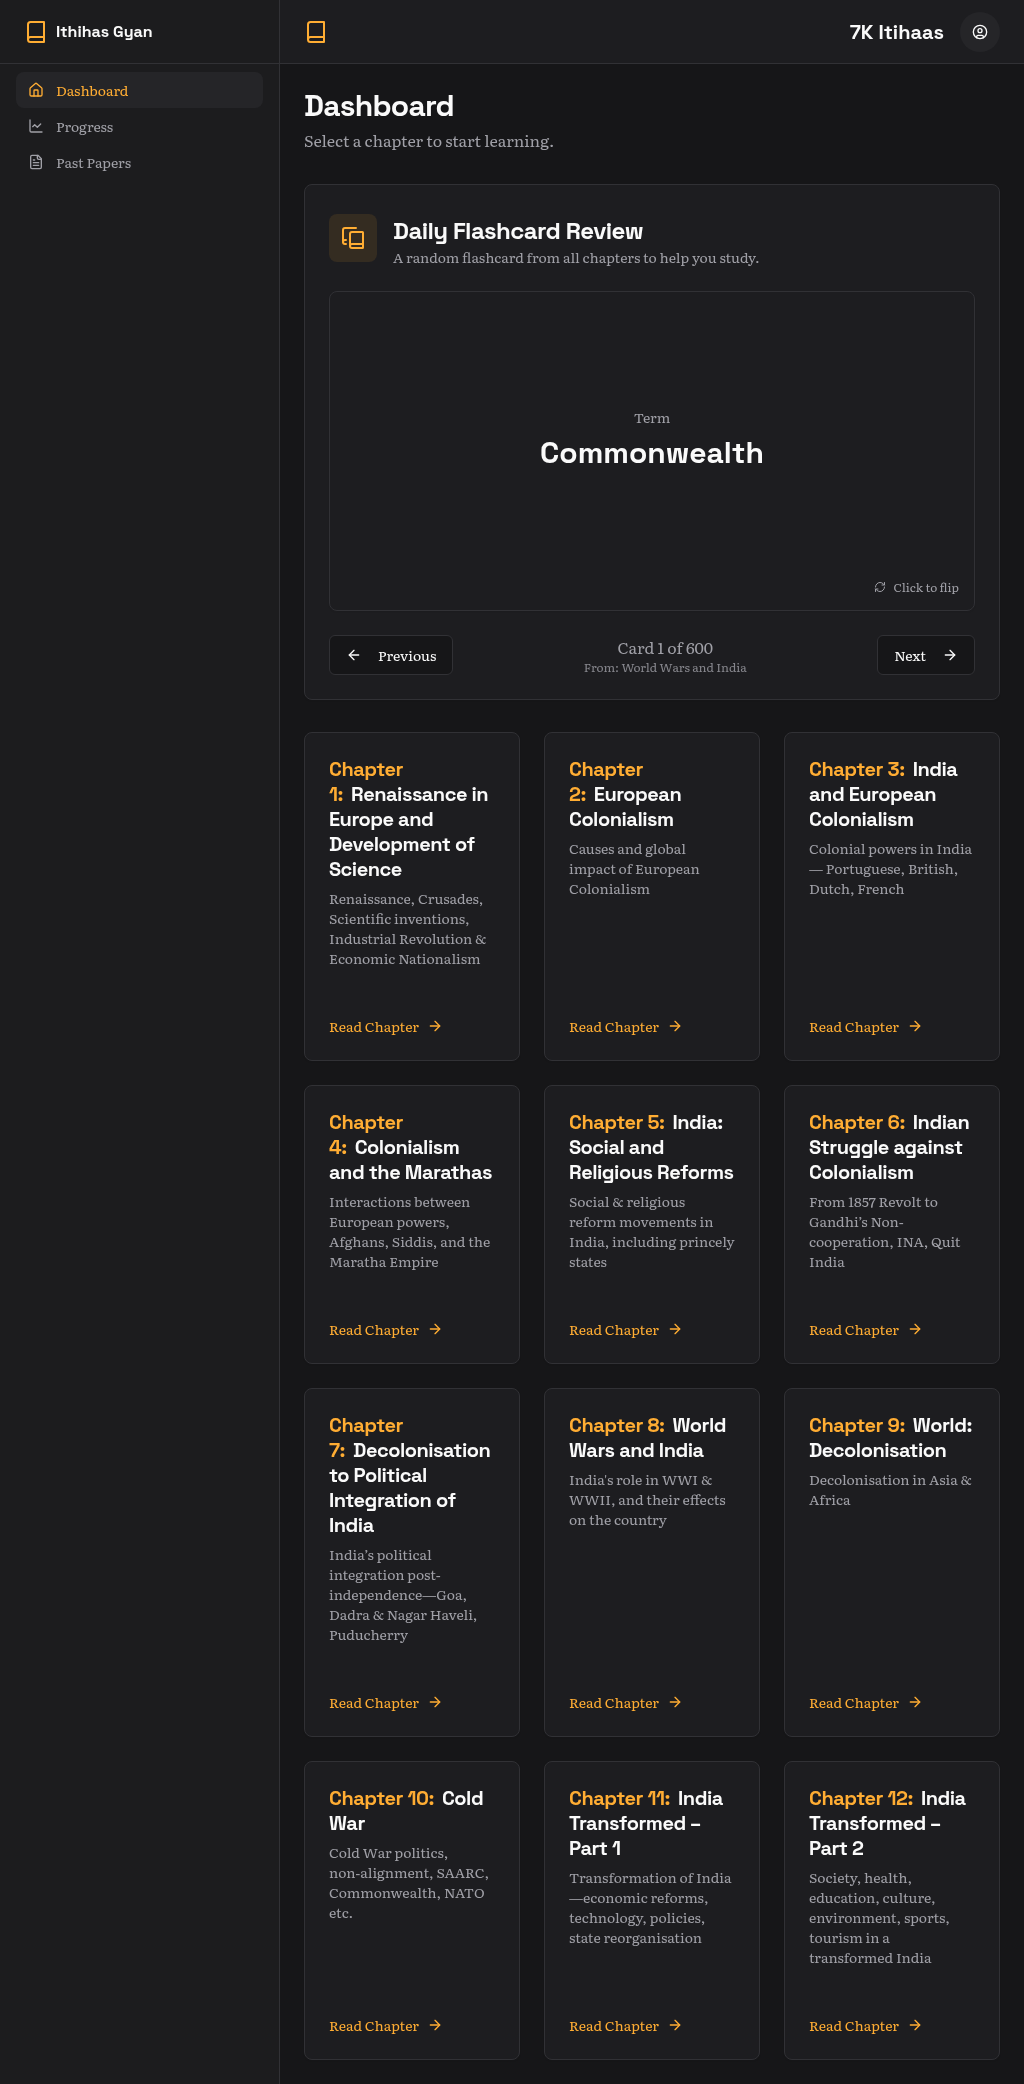The height and width of the screenshot is (2084, 1024).
Task: Click the Dashboard home icon in sidebar
Action: click(x=36, y=90)
